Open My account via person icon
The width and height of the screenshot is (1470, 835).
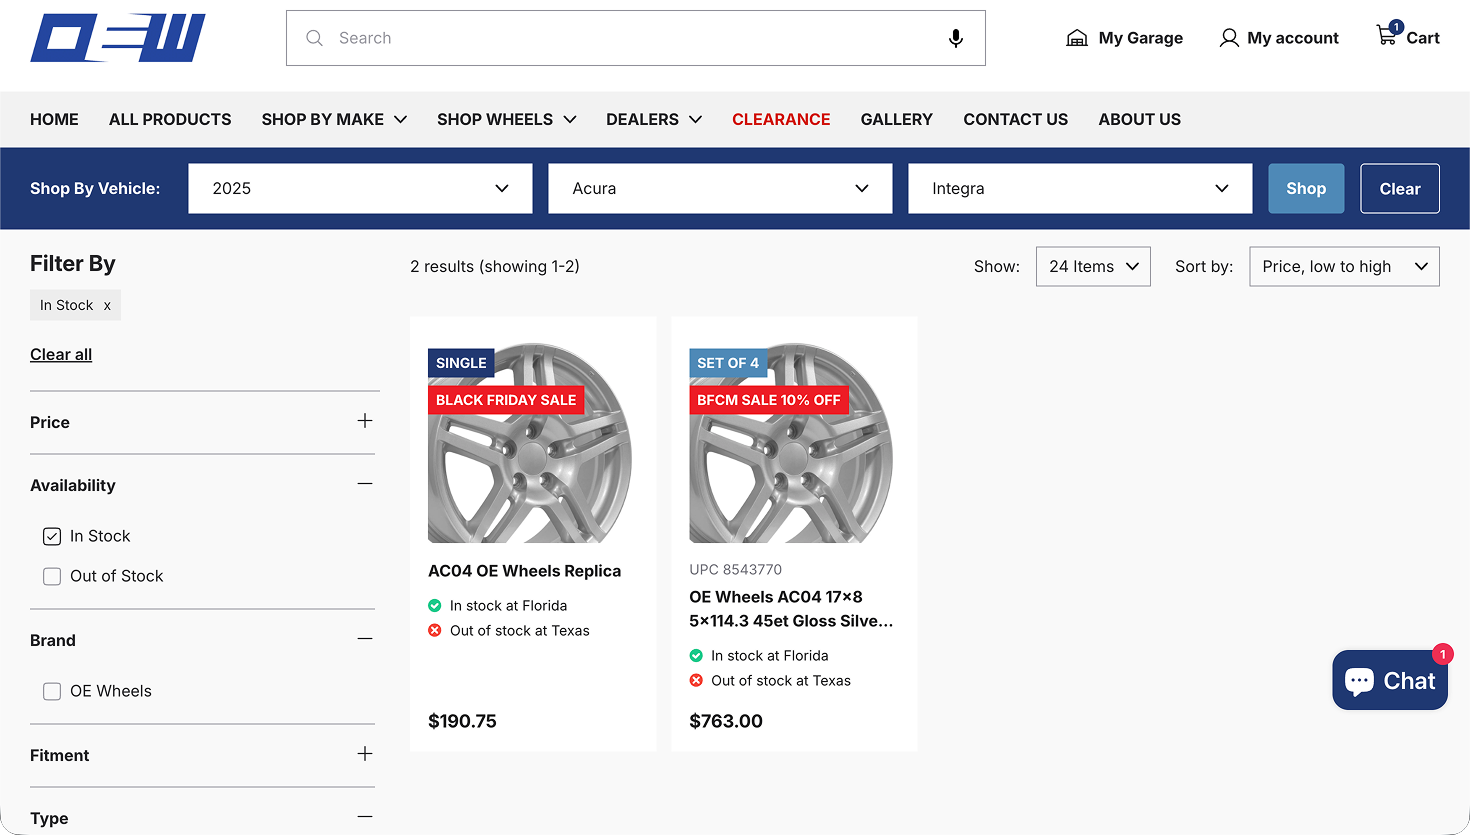[1229, 38]
